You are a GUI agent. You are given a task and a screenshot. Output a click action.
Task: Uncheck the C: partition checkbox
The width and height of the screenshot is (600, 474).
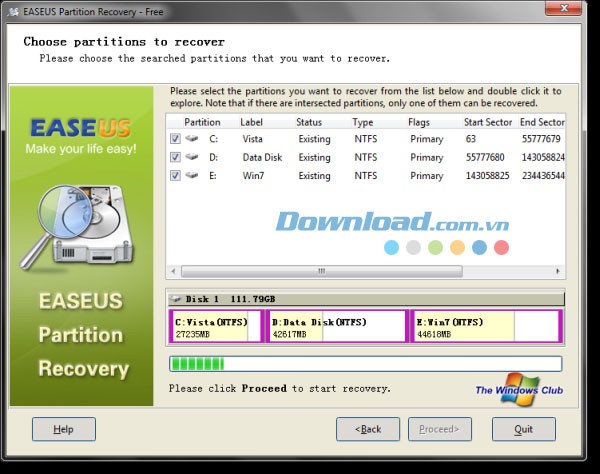(175, 138)
